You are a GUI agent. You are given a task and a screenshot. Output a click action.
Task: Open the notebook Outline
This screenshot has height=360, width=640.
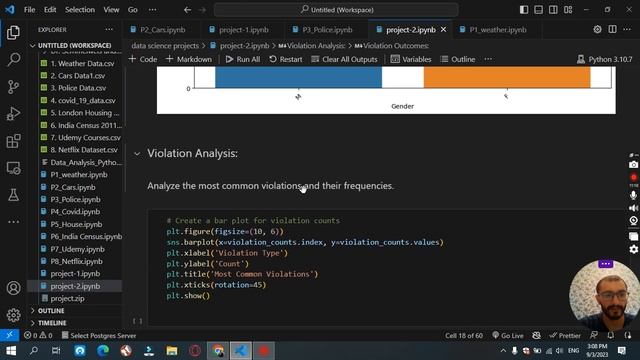pos(458,59)
